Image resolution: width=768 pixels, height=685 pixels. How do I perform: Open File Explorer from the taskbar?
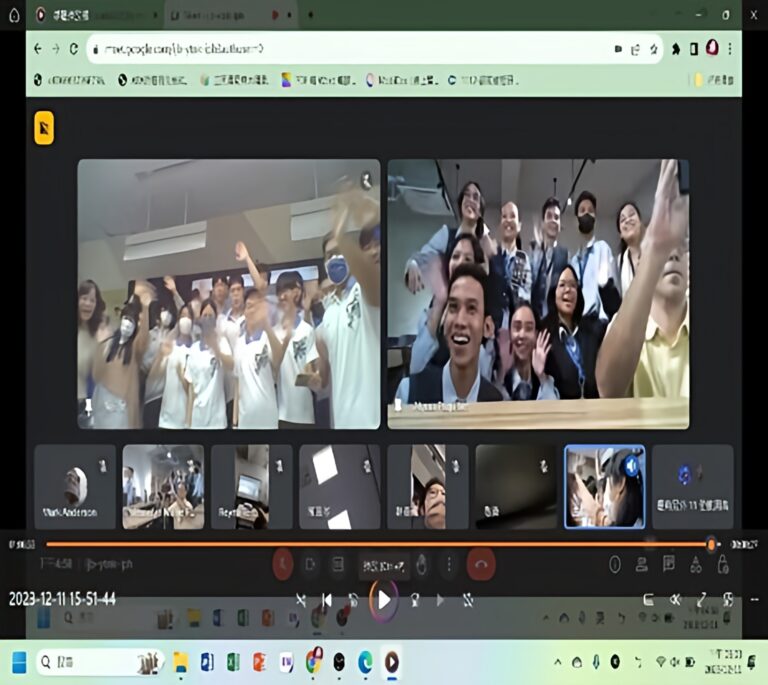(181, 662)
